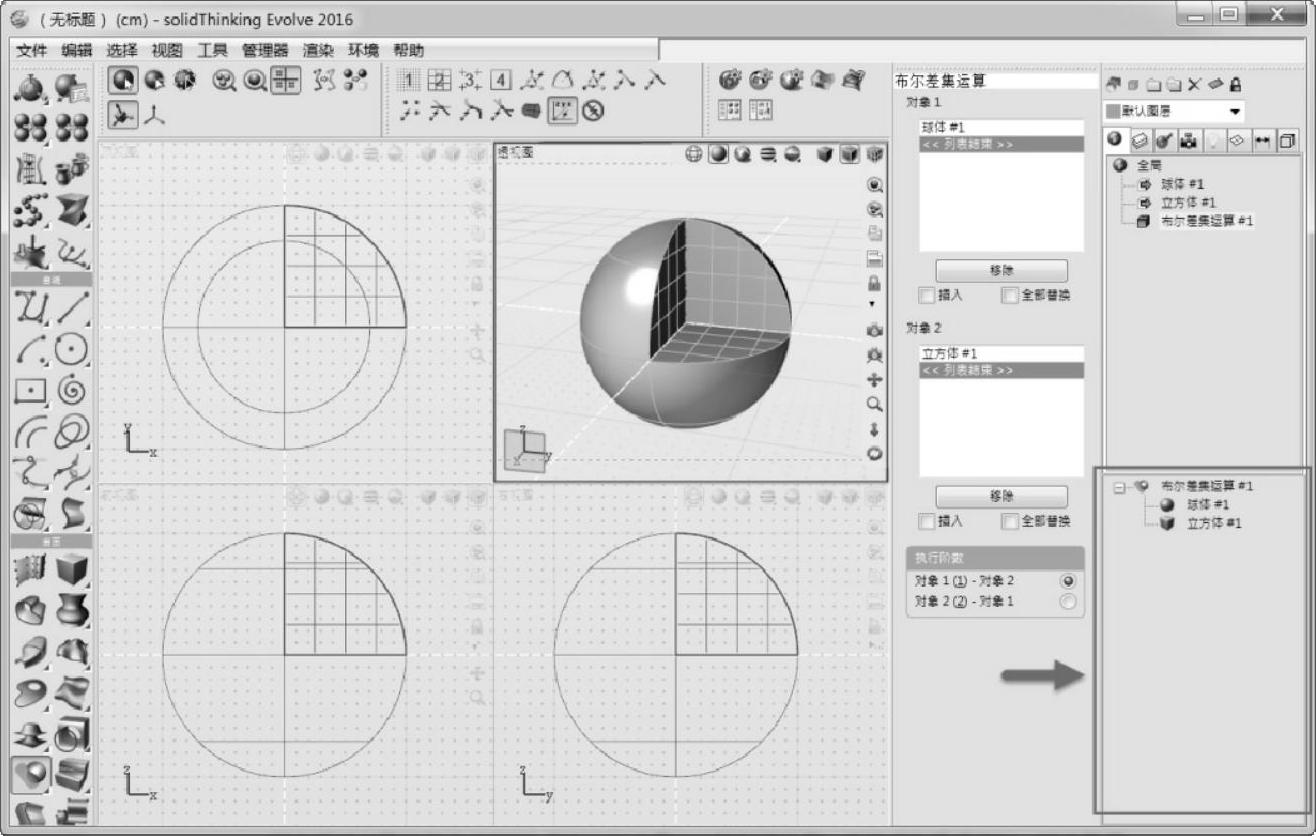Select the revolve vase surface tool
This screenshot has height=836, width=1316.
71,609
